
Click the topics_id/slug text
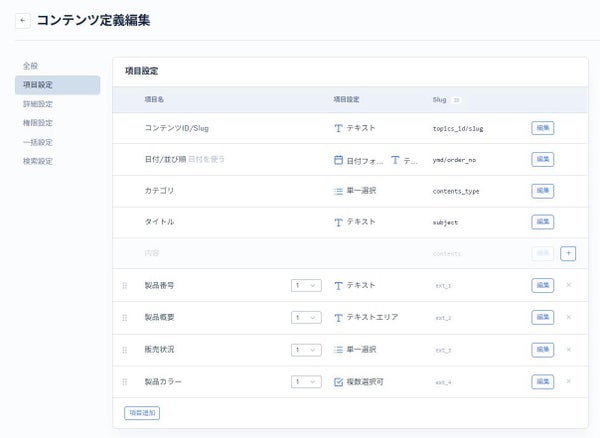(x=458, y=129)
